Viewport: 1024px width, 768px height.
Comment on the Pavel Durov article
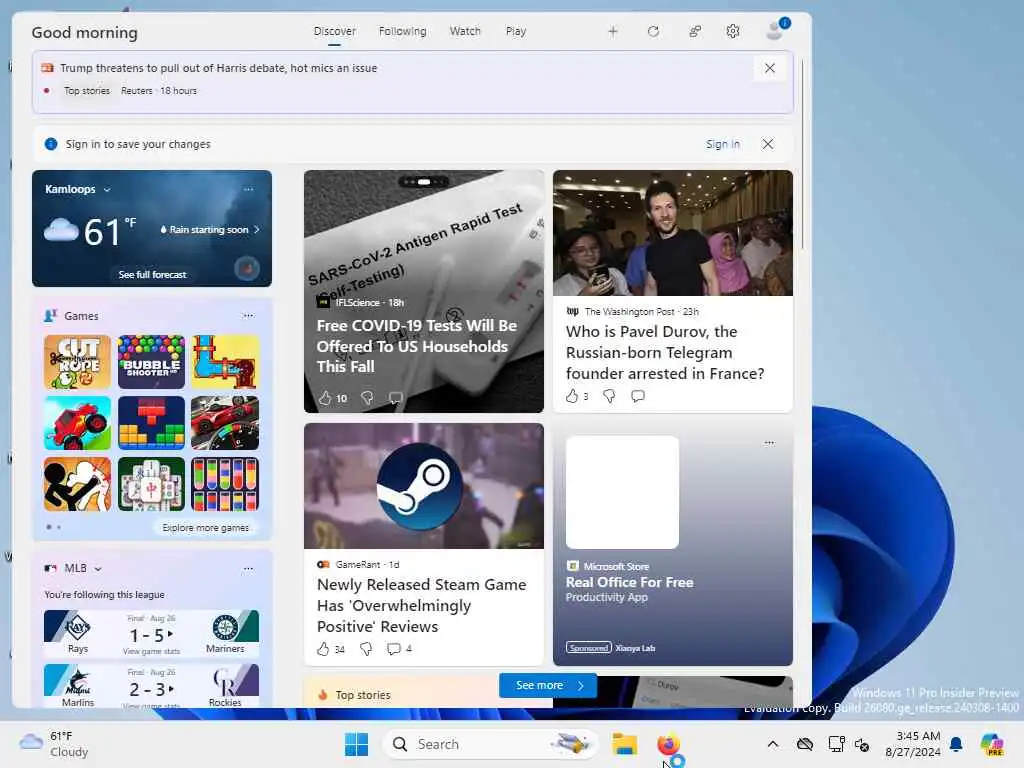[638, 396]
